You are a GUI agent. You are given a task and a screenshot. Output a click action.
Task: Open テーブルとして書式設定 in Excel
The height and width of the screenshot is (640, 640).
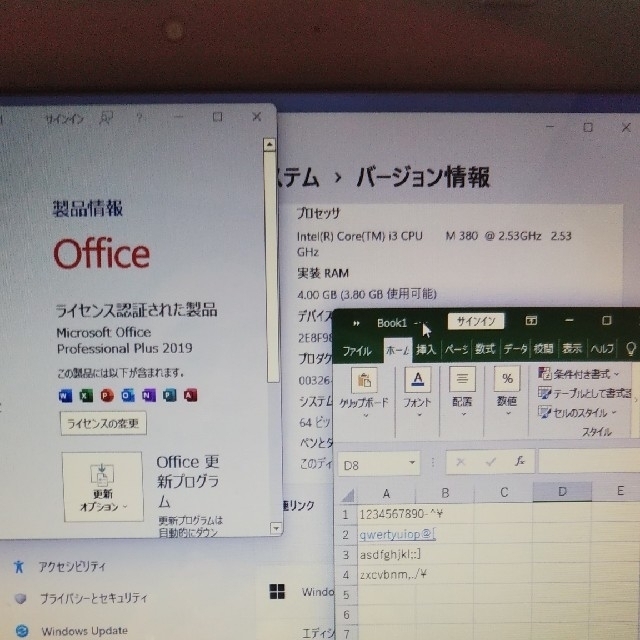click(x=584, y=393)
